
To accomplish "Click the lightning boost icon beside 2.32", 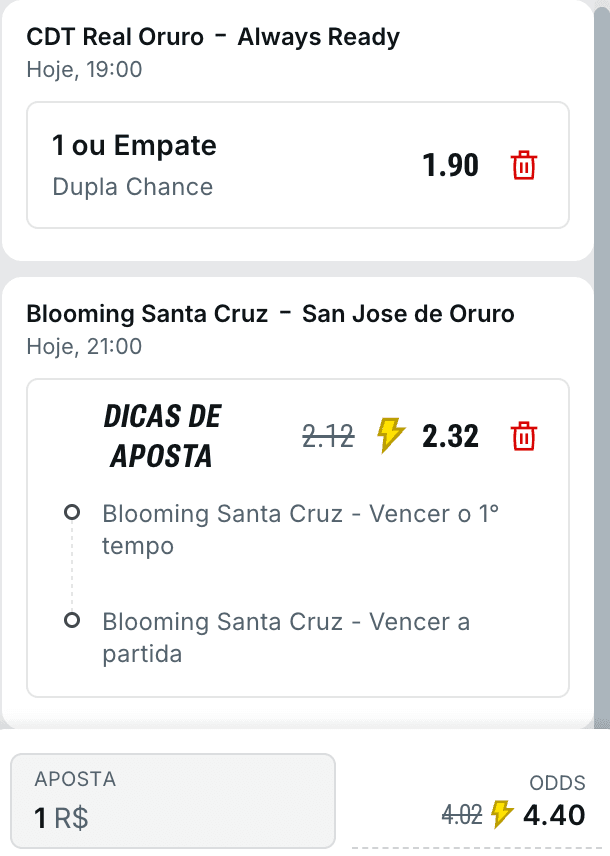I will click(390, 435).
